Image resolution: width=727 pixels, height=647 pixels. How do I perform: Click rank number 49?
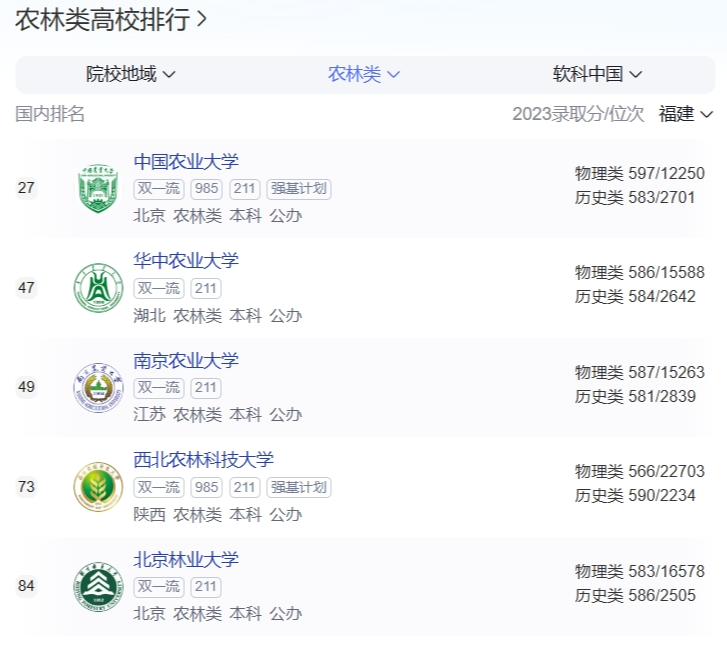coord(26,387)
